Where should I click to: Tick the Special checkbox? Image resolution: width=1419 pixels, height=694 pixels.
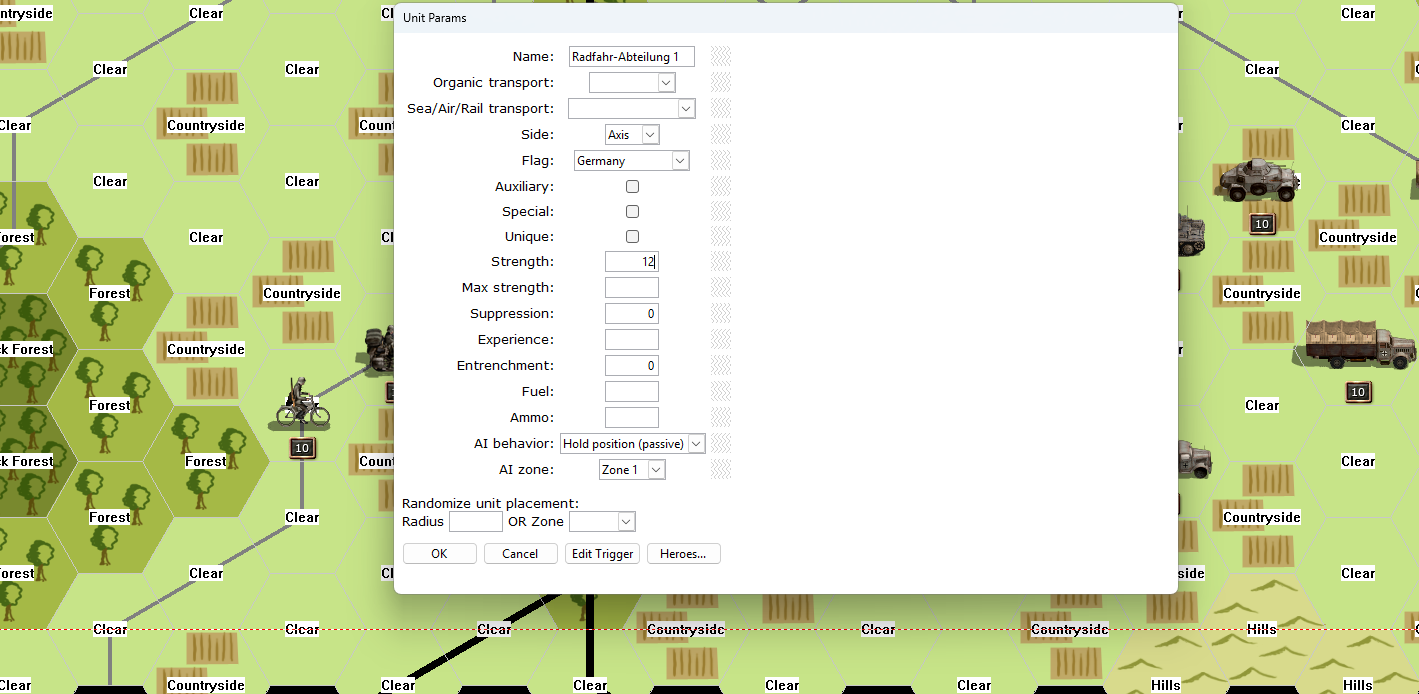[632, 212]
